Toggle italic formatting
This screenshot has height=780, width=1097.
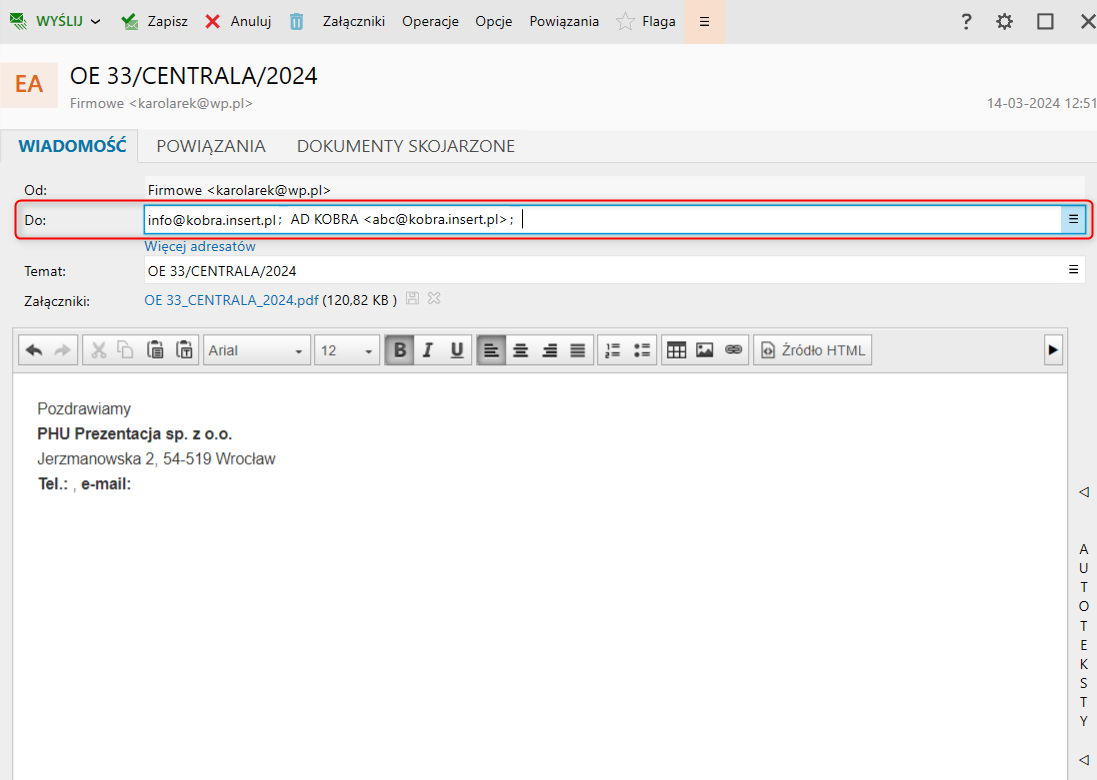[428, 350]
